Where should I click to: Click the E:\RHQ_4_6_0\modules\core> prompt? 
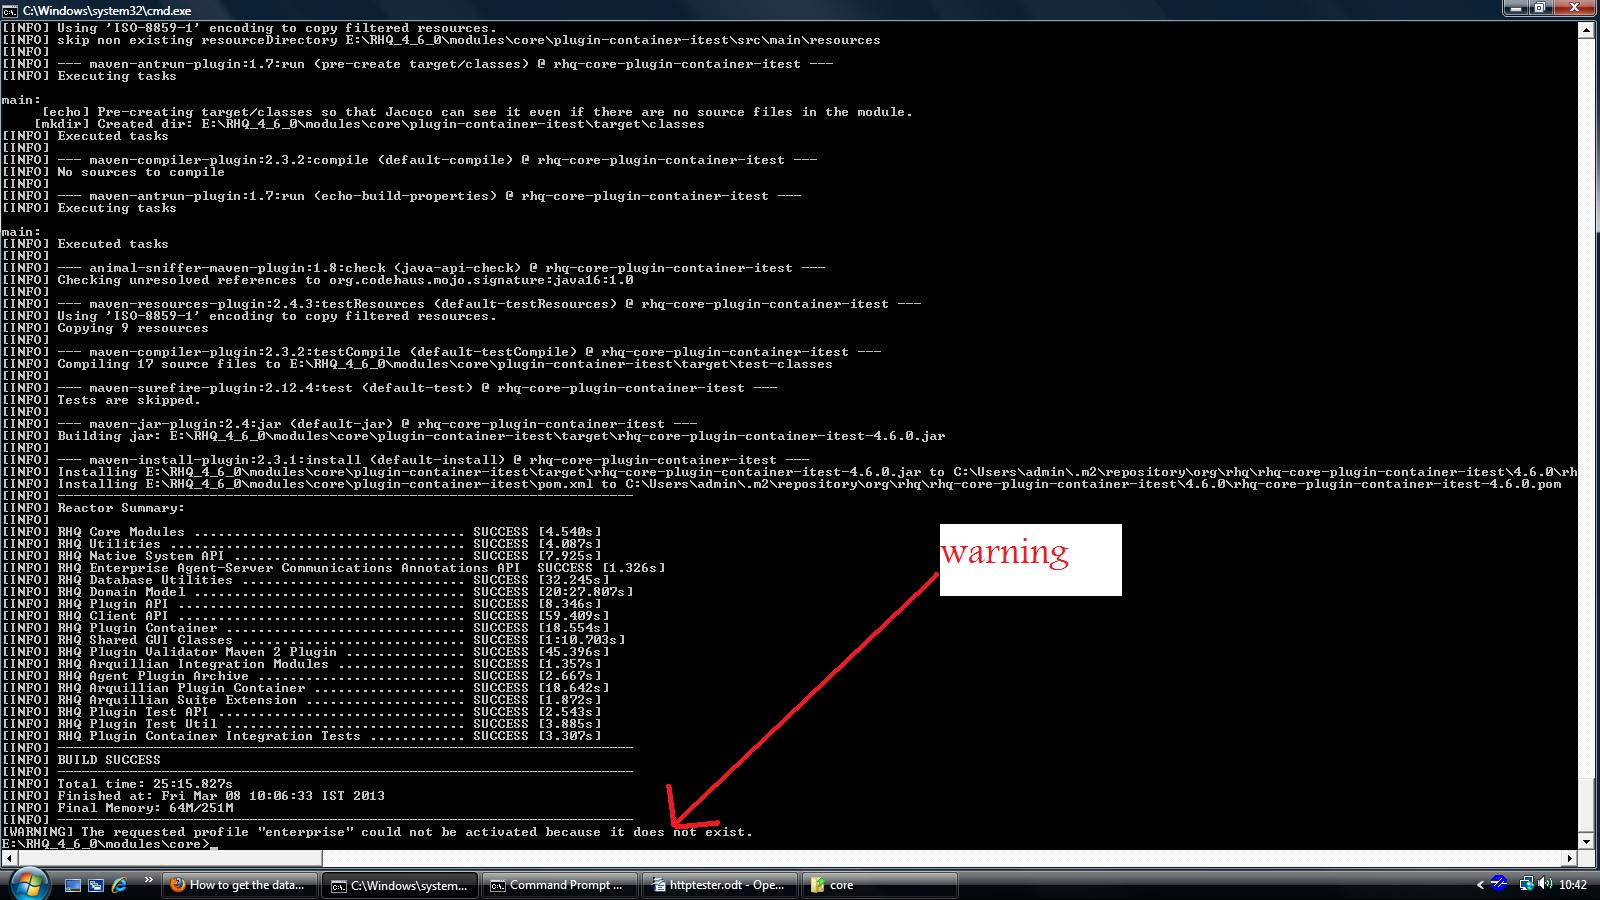105,844
